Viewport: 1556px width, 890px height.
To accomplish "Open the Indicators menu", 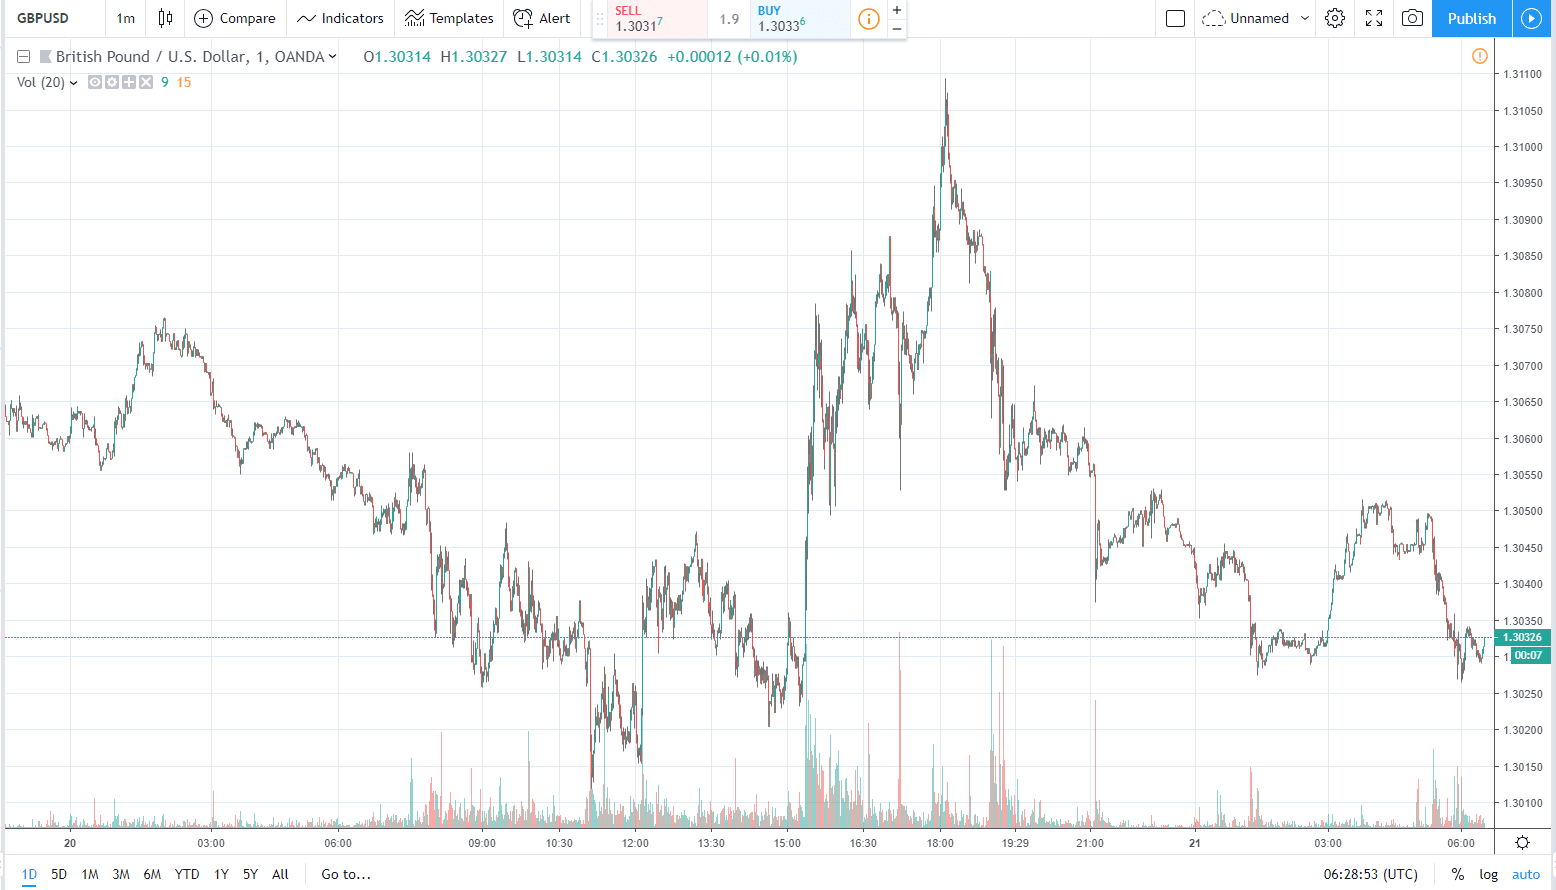I will 341,18.
